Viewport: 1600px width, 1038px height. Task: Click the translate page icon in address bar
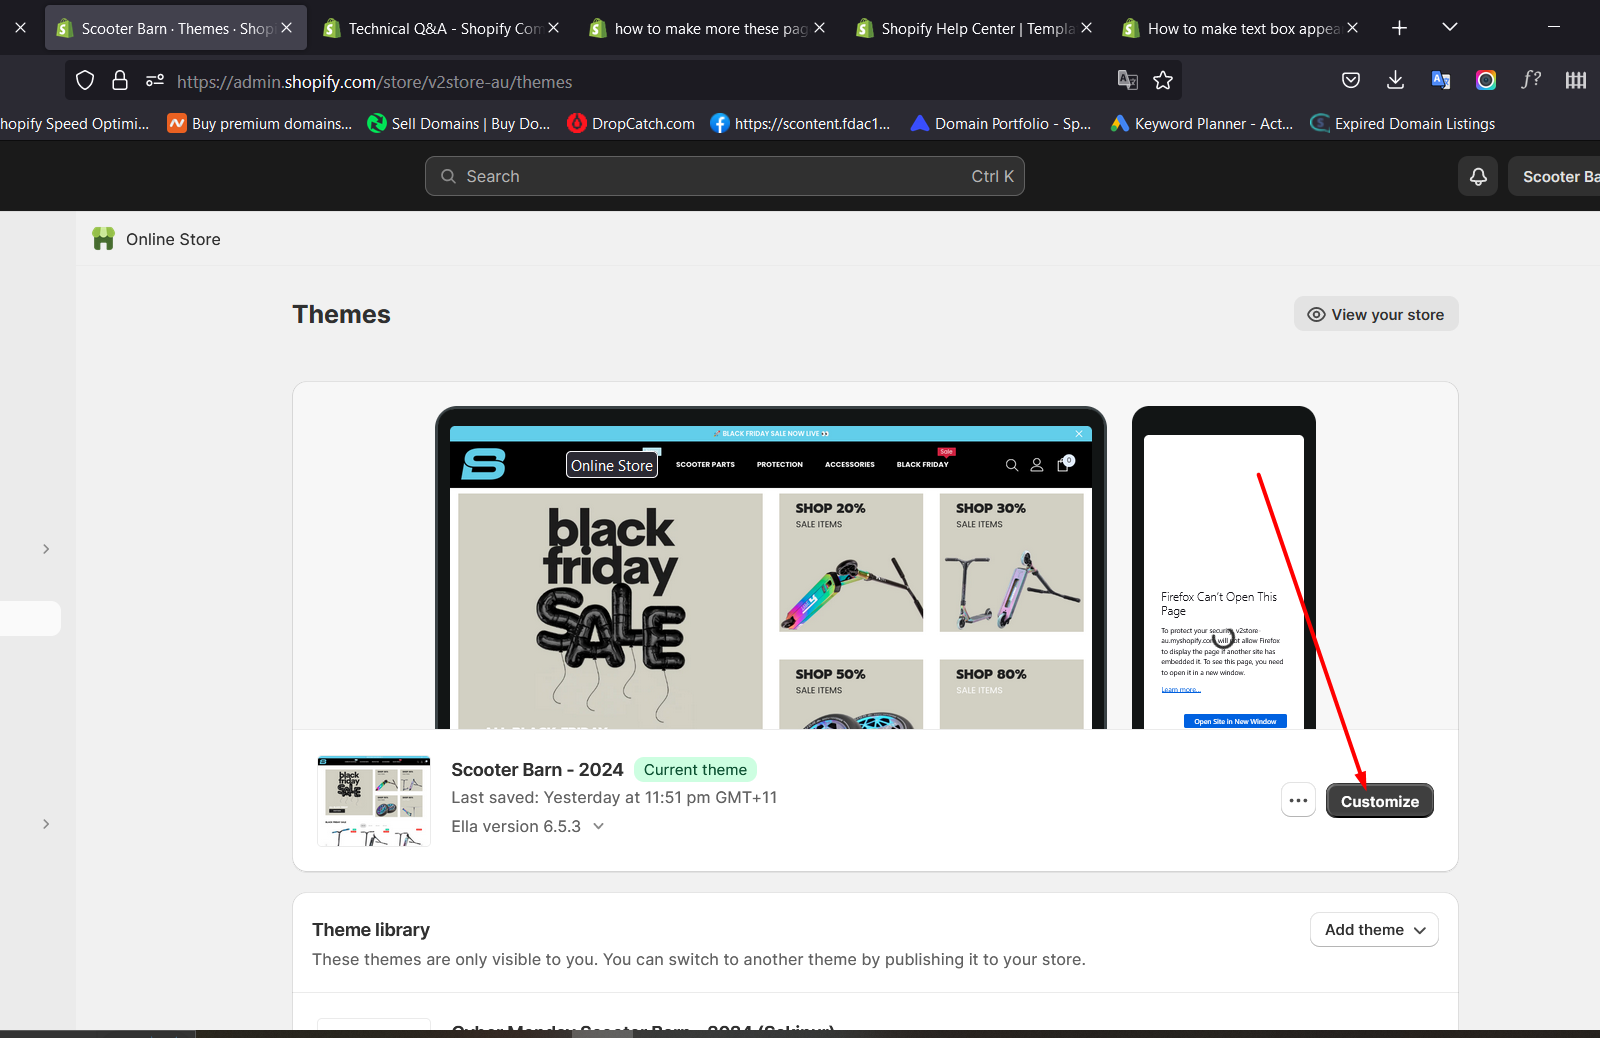[1128, 81]
